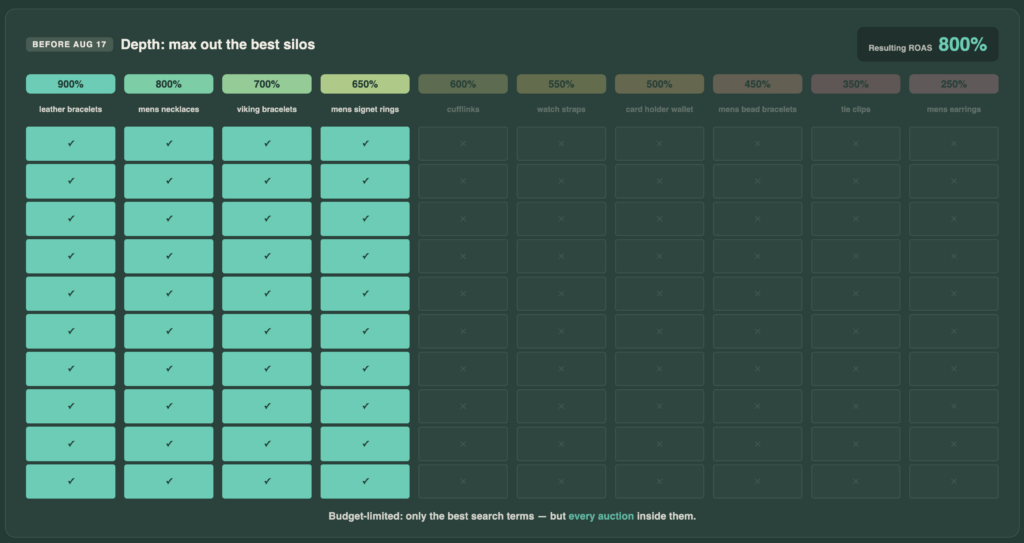Select the 700% badge above viking bracelets
Screen dimensions: 1024x543
(266, 84)
